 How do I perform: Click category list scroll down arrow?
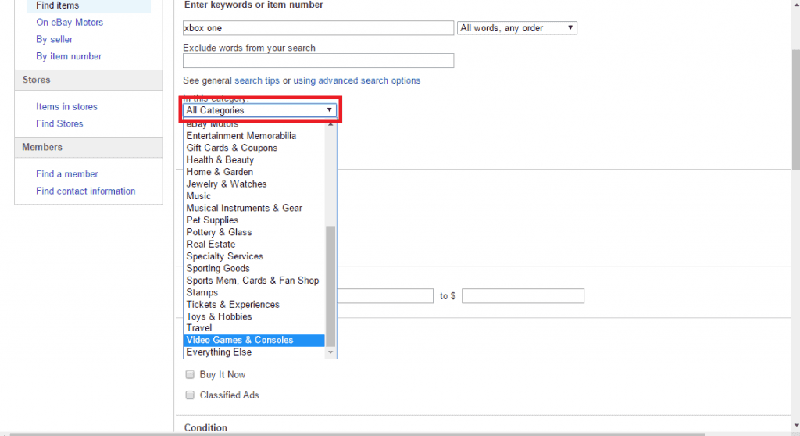[331, 352]
